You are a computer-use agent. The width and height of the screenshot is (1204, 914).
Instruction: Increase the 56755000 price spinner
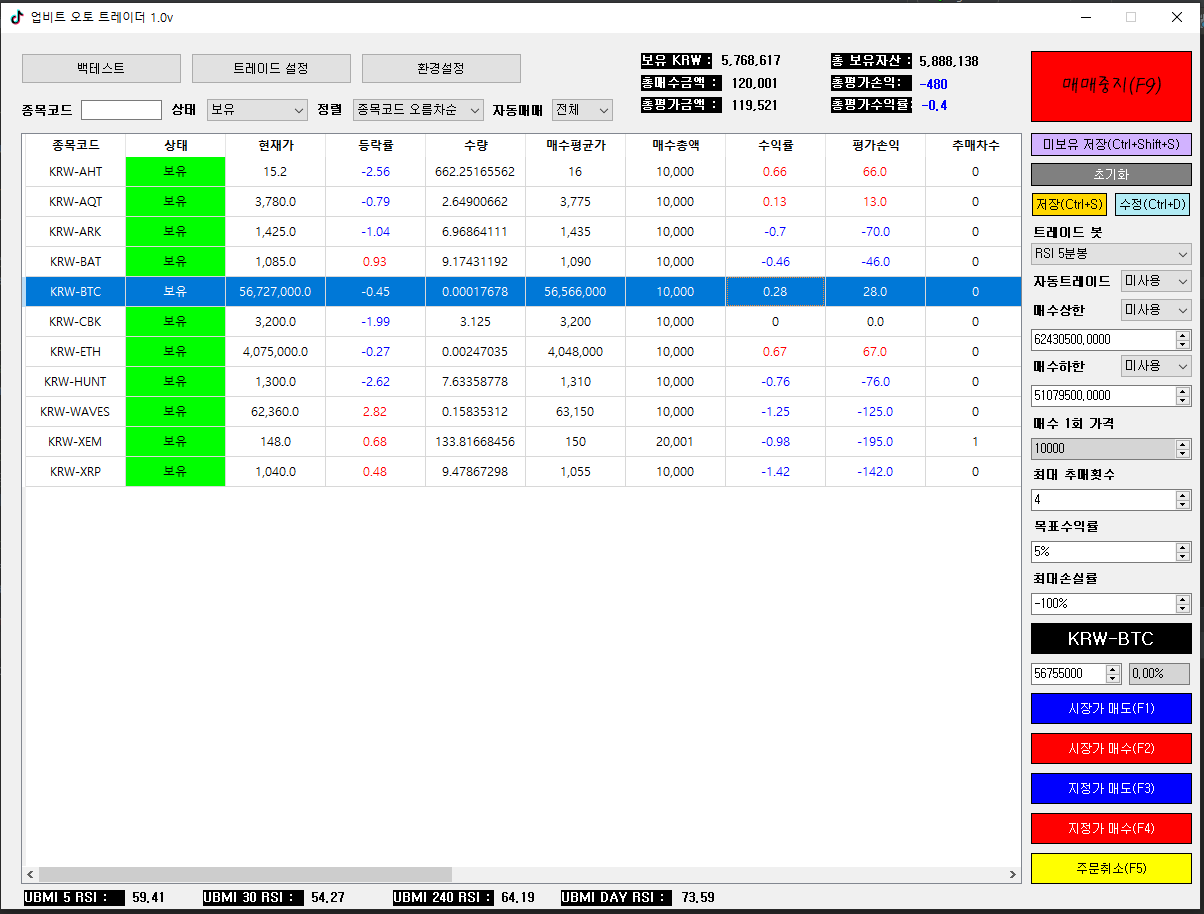pos(1114,669)
